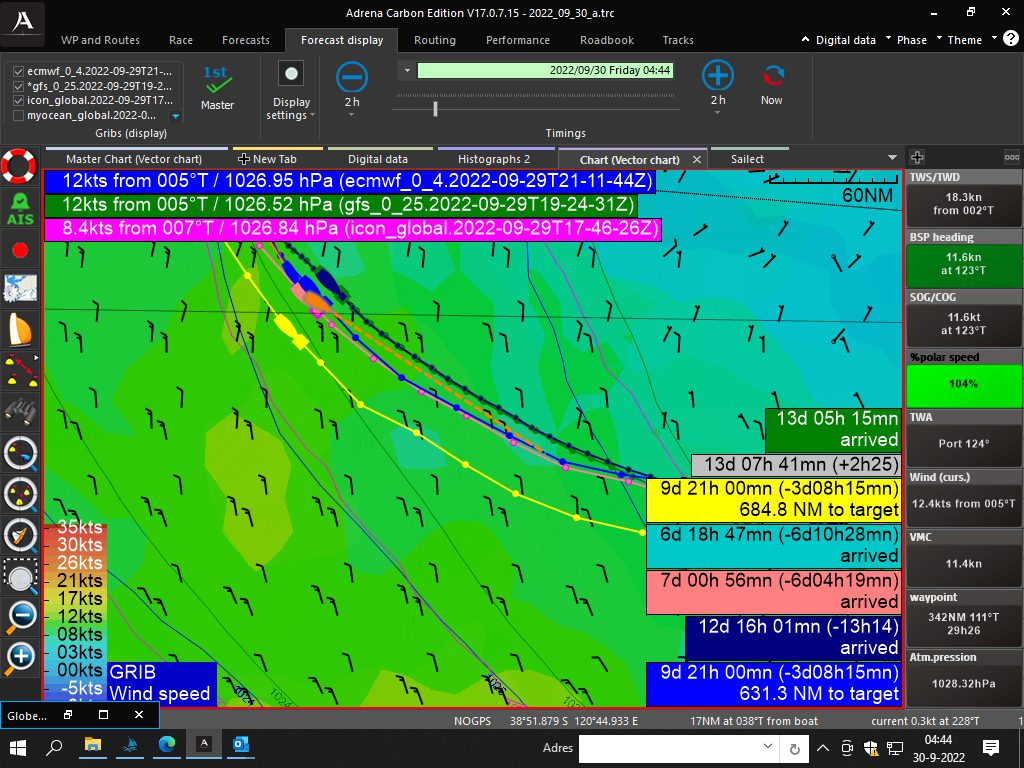Switch to the Routing ribbon tab
Viewport: 1024px width, 768px height.
pos(434,40)
